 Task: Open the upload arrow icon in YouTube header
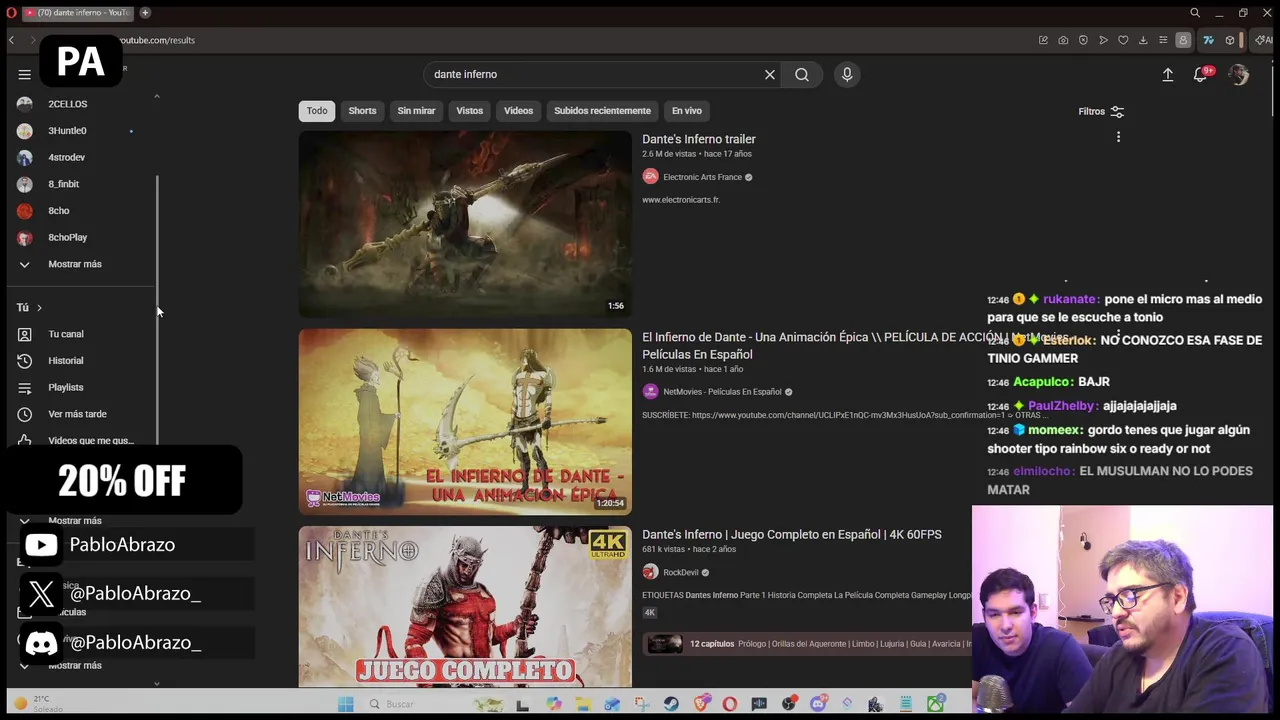pyautogui.click(x=1167, y=74)
